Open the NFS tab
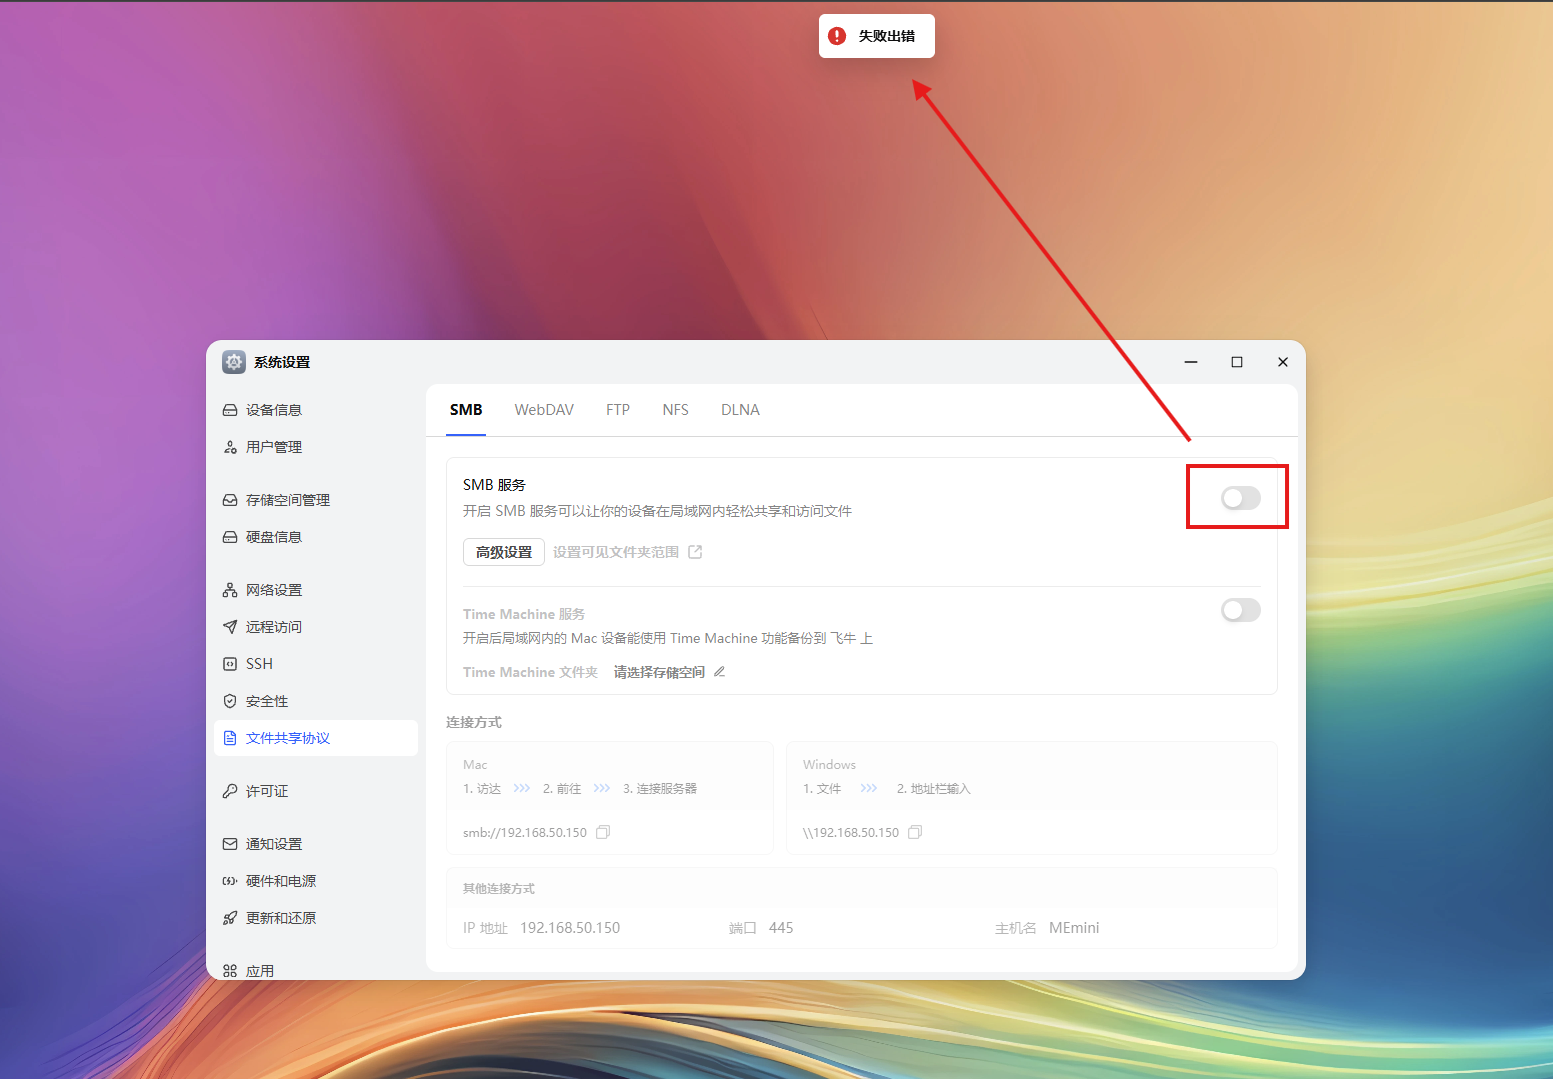 coord(675,409)
